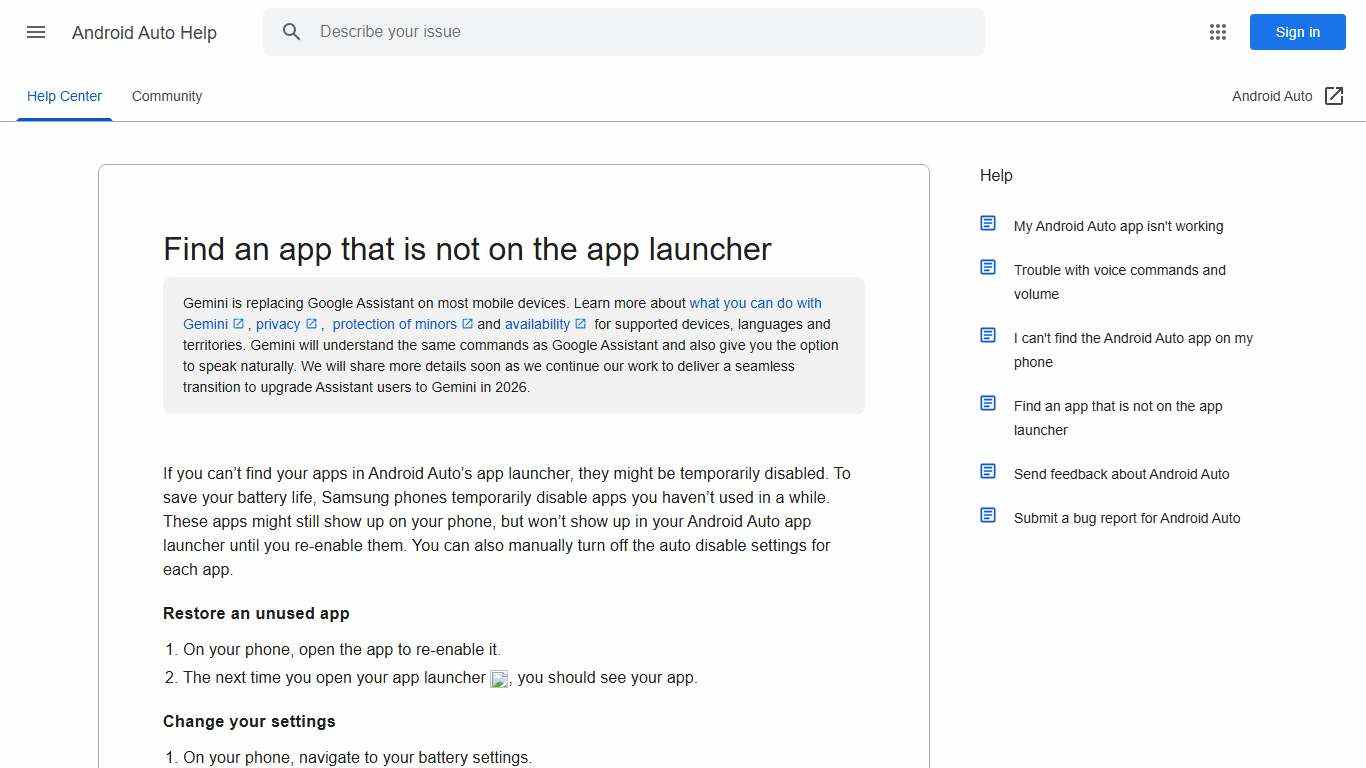The image size is (1366, 768).
Task: Click the app launcher image icon in step 2
Action: coord(499,678)
